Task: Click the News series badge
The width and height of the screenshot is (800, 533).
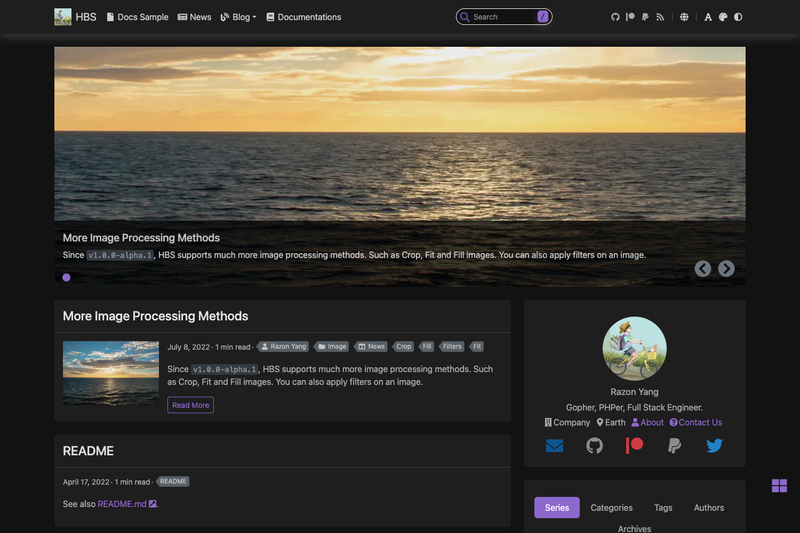Action: click(x=371, y=347)
